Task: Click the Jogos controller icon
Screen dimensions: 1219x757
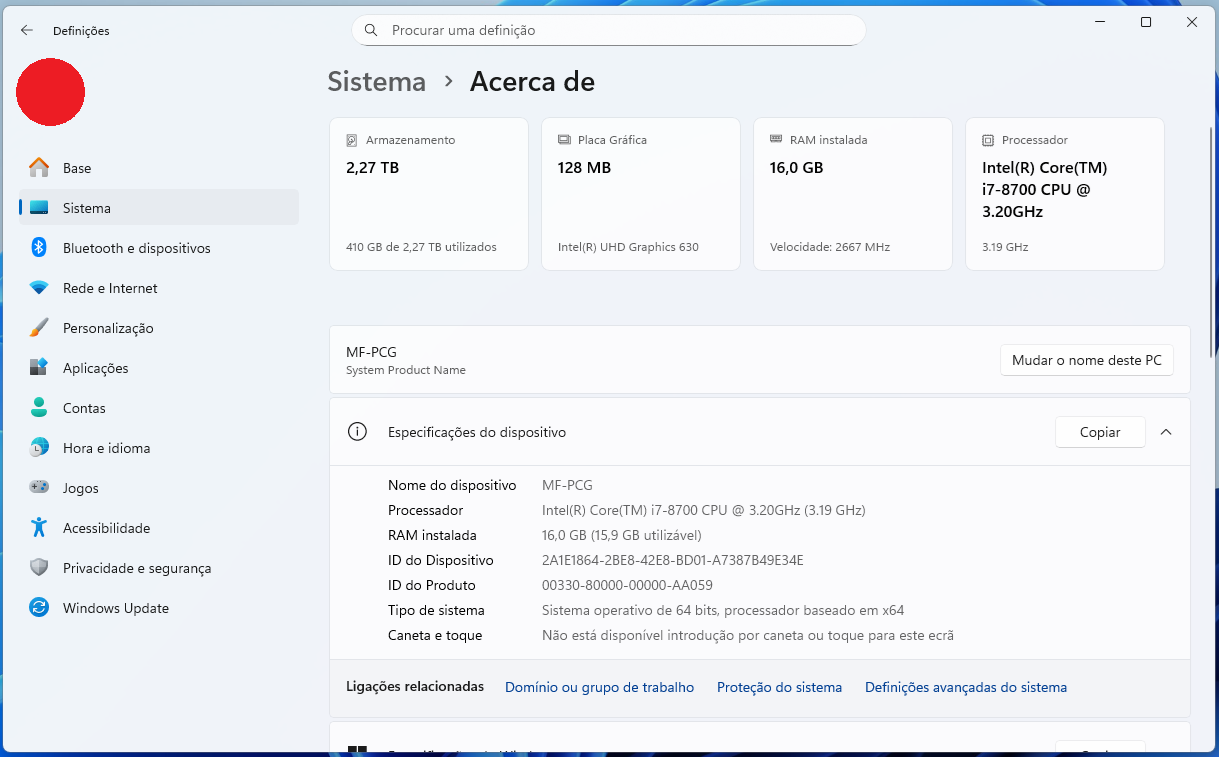Action: (39, 488)
